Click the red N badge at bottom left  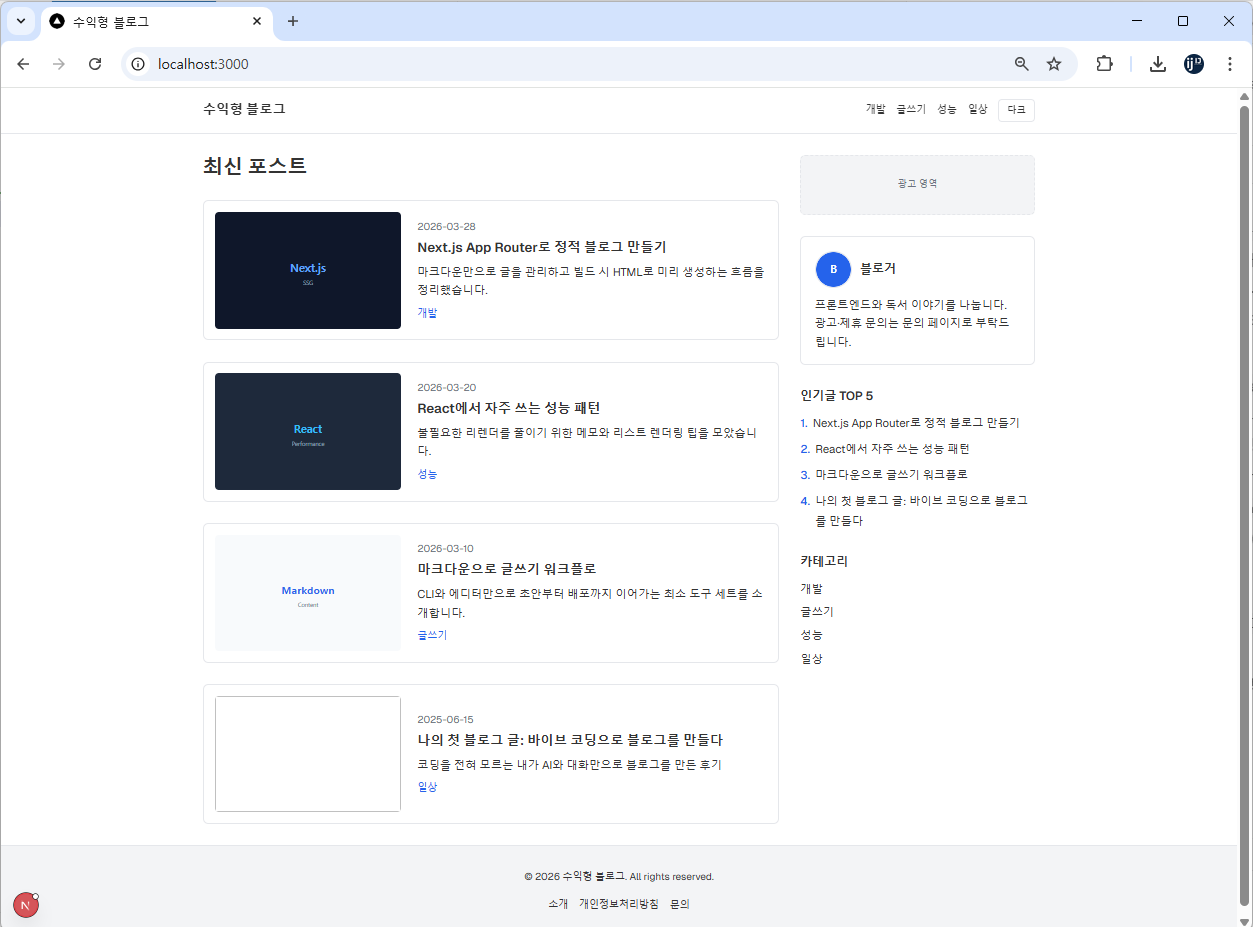click(x=25, y=904)
